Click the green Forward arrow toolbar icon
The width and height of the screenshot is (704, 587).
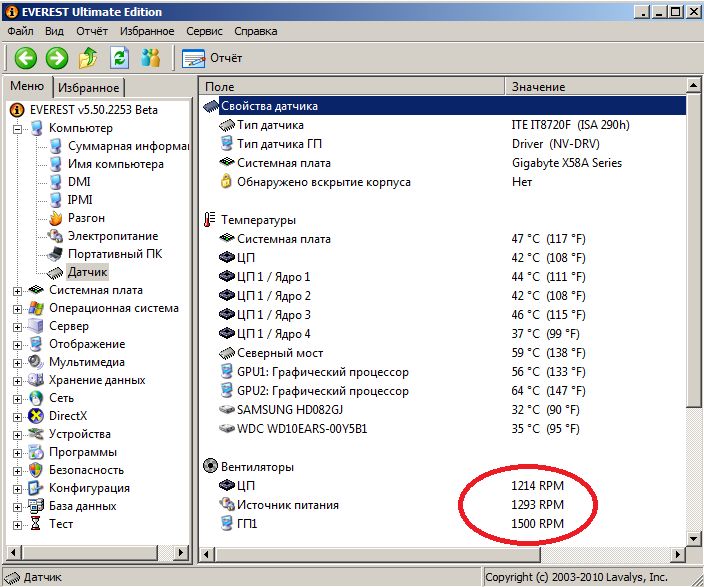[57, 58]
